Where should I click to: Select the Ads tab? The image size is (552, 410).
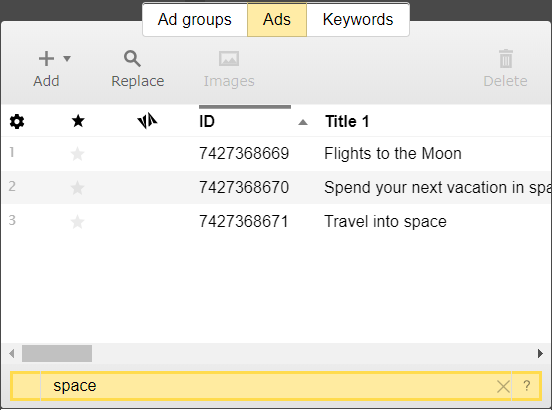point(277,19)
